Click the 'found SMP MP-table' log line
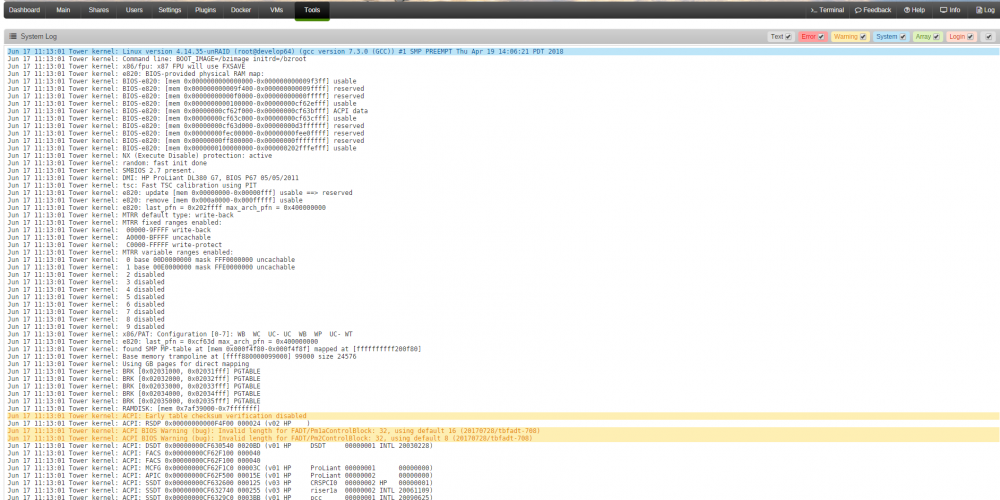The width and height of the screenshot is (1000, 500). pos(214,349)
